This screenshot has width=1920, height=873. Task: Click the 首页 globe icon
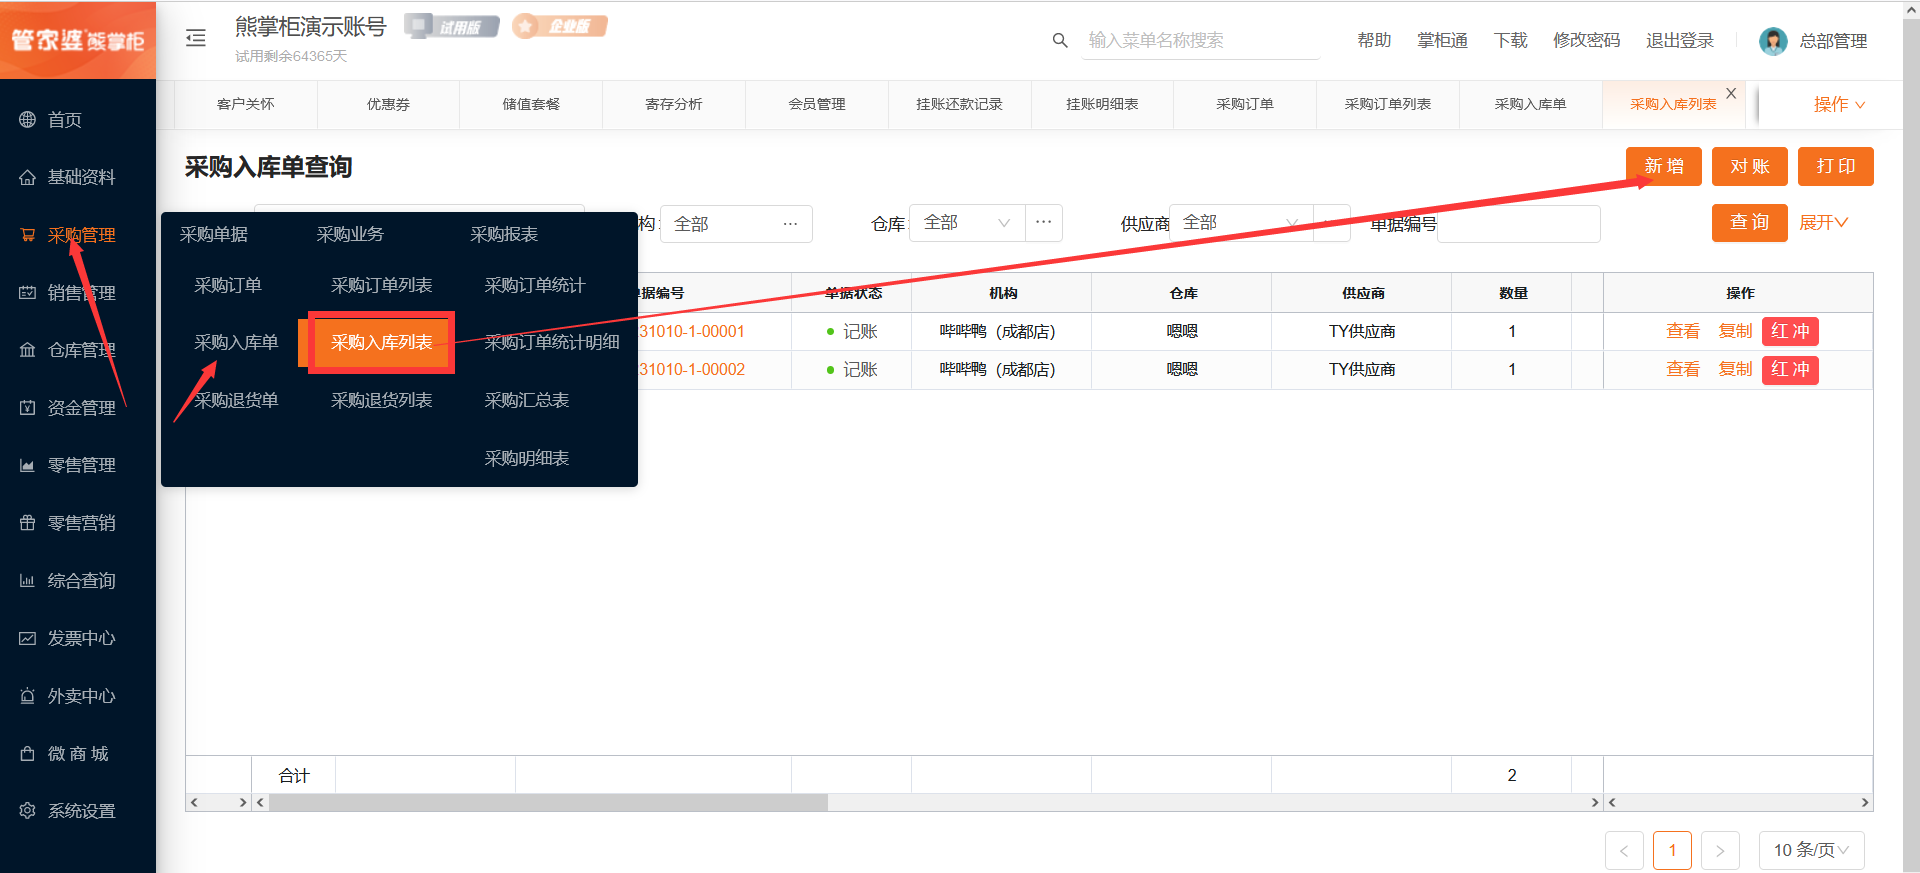tap(28, 120)
